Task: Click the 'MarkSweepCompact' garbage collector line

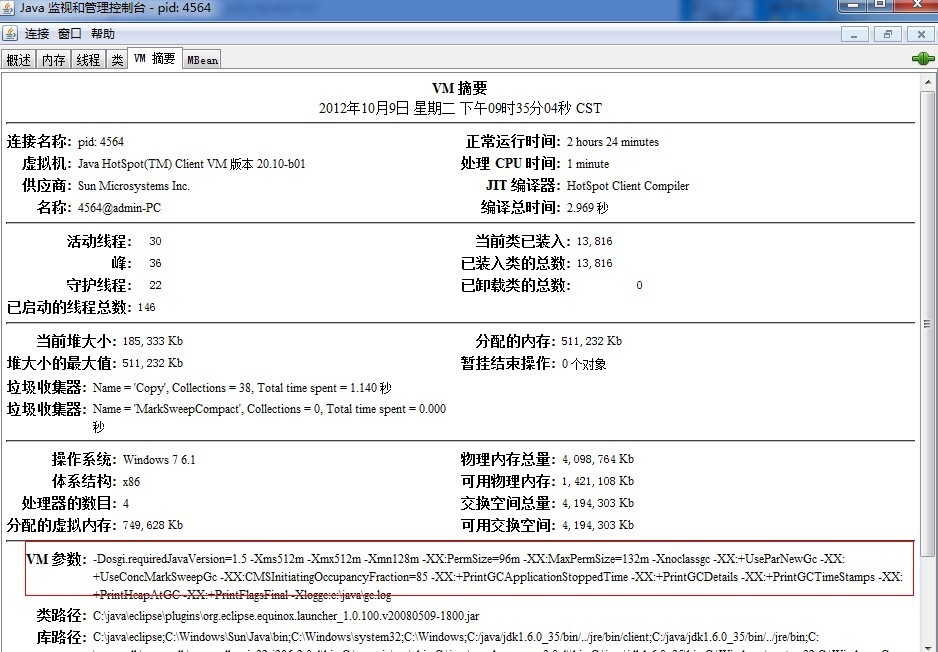Action: 269,418
